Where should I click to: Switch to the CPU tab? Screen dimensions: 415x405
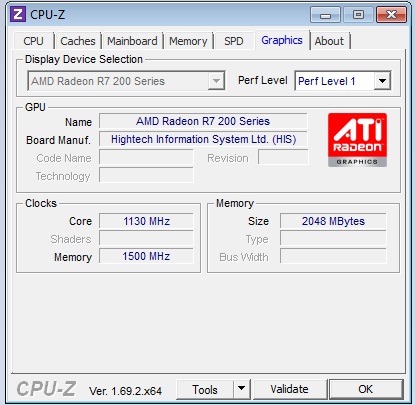[x=33, y=41]
